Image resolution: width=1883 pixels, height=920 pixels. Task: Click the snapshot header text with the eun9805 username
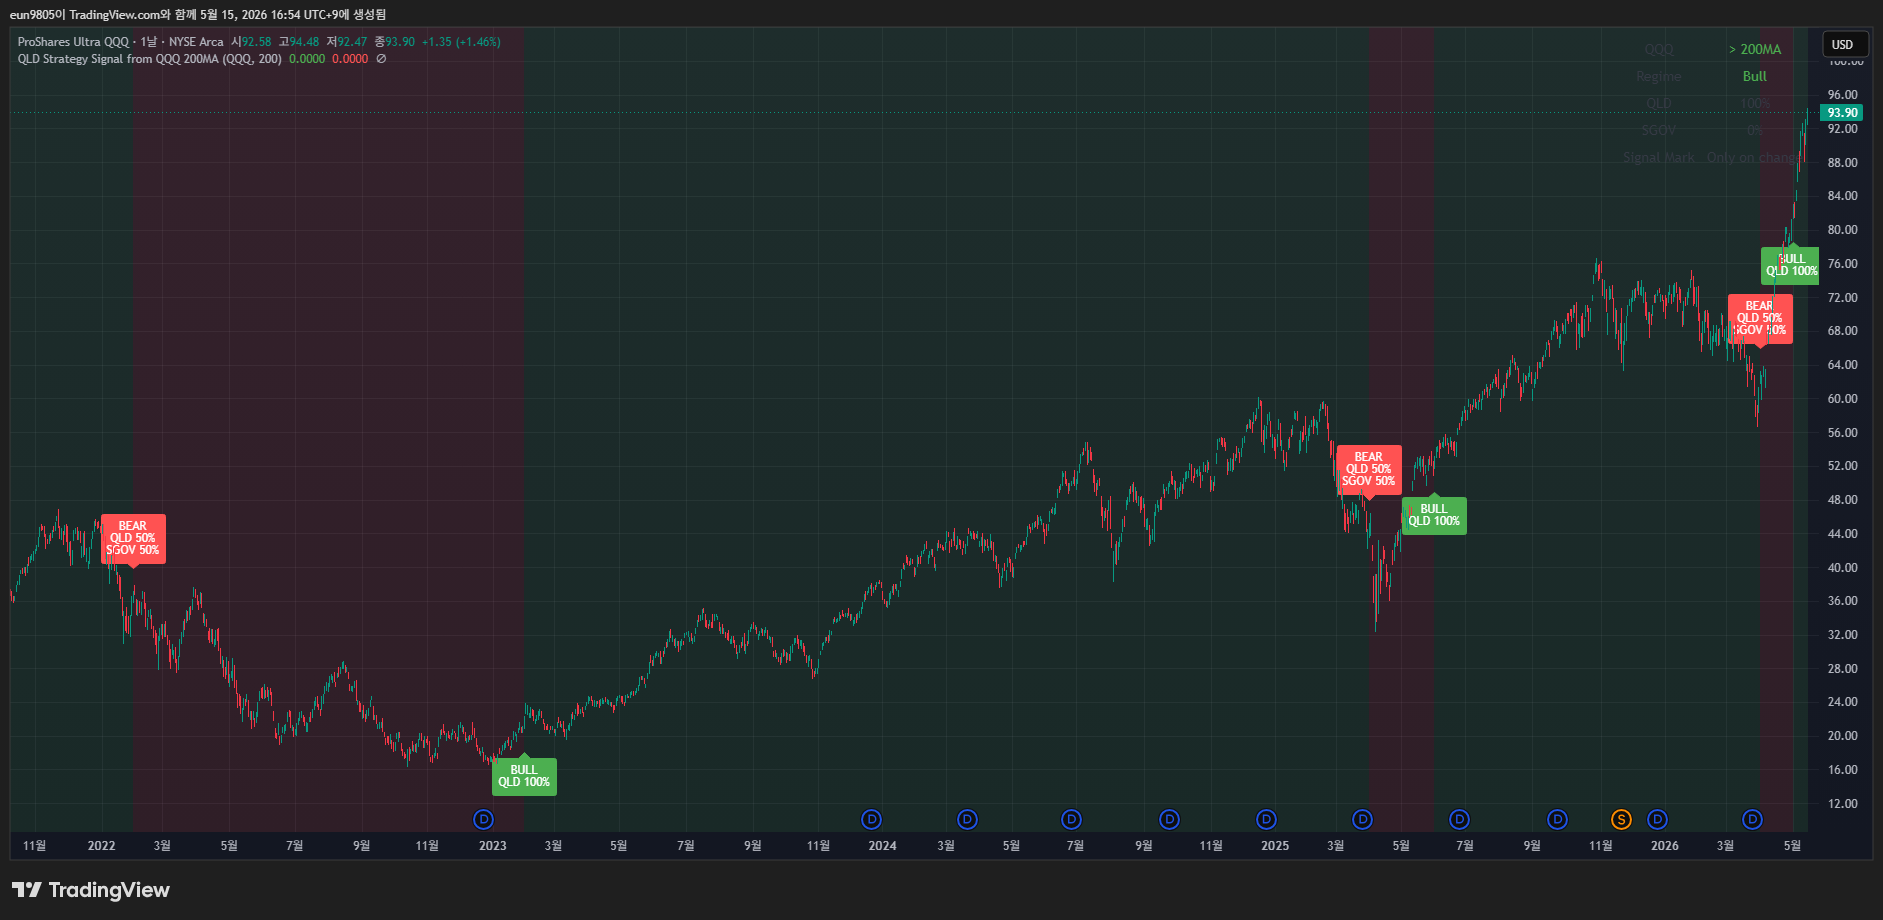[x=198, y=15]
